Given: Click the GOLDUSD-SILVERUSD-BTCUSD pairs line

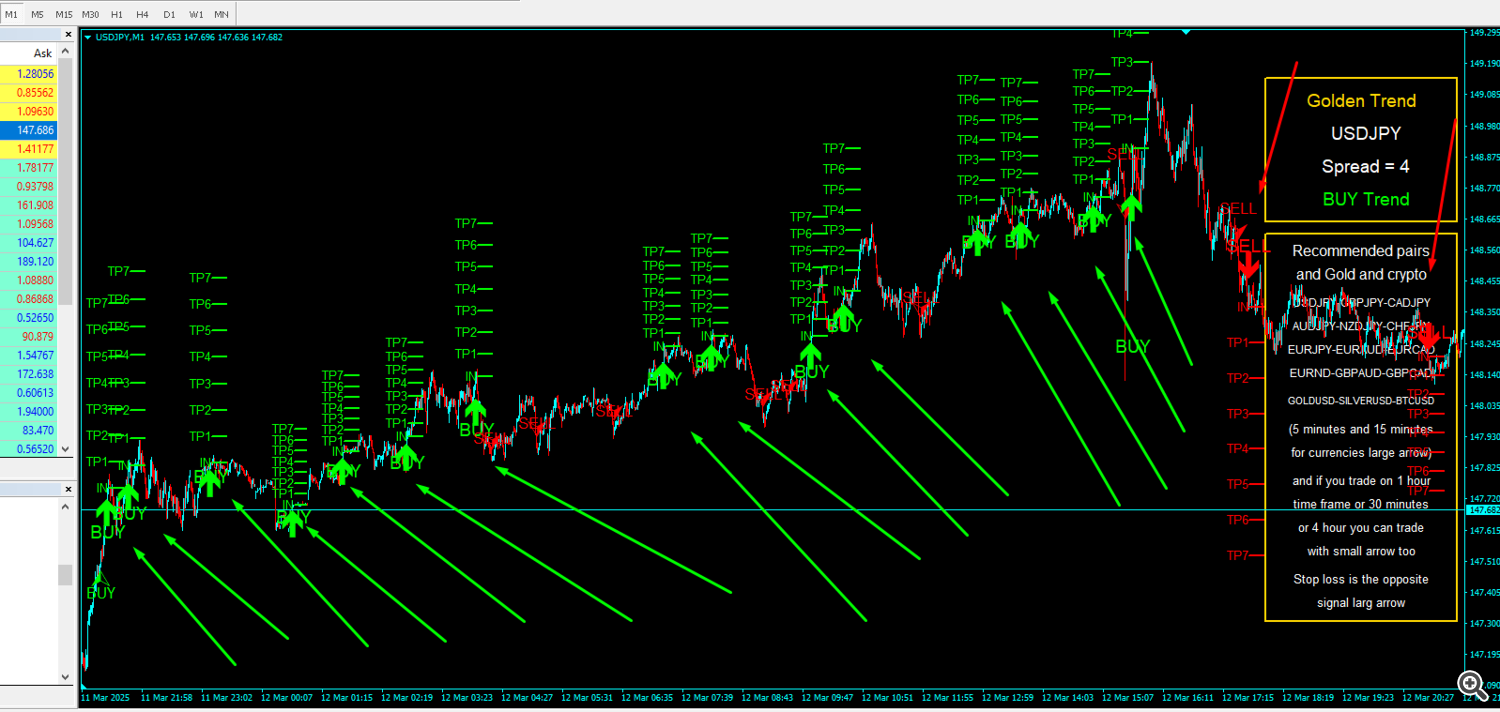Looking at the screenshot, I should pos(1361,400).
